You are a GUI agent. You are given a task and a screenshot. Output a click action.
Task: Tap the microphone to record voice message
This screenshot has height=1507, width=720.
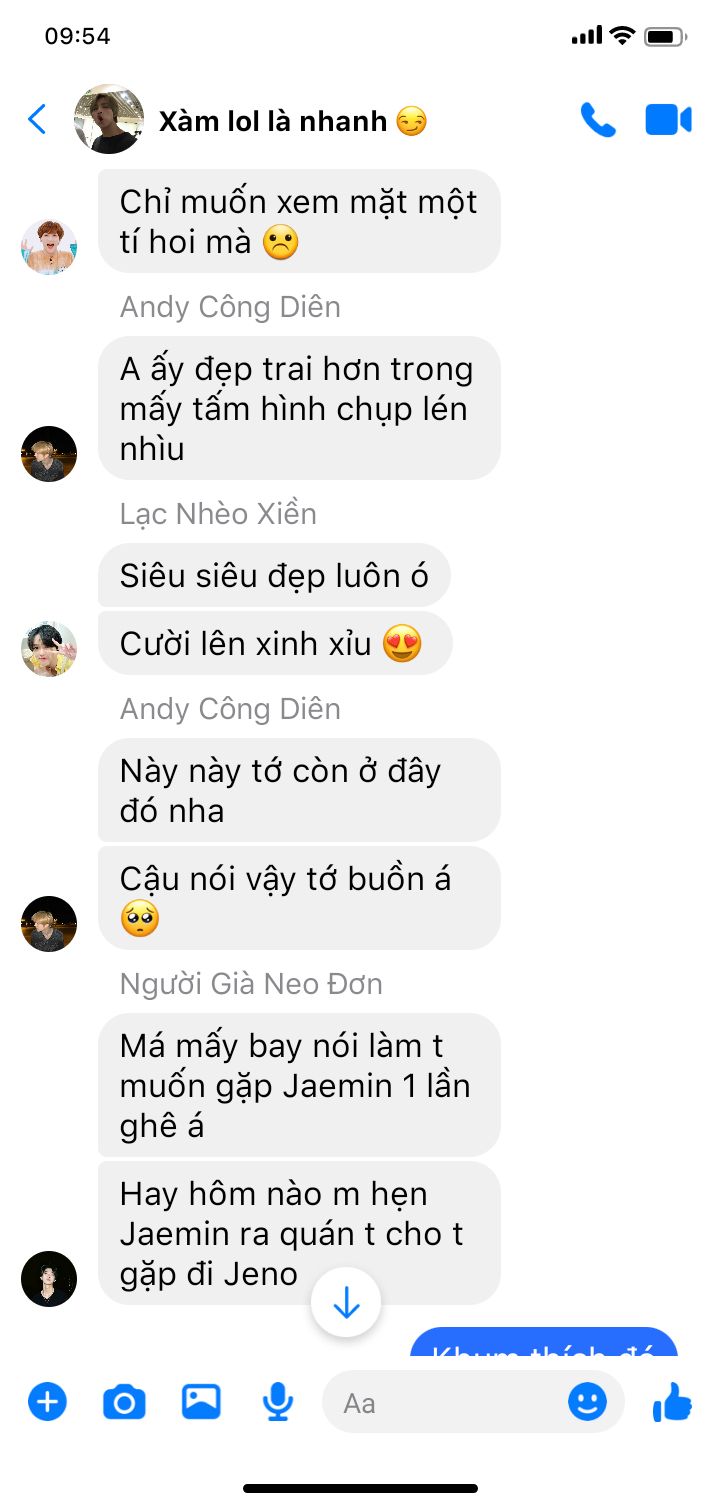pos(278,1401)
